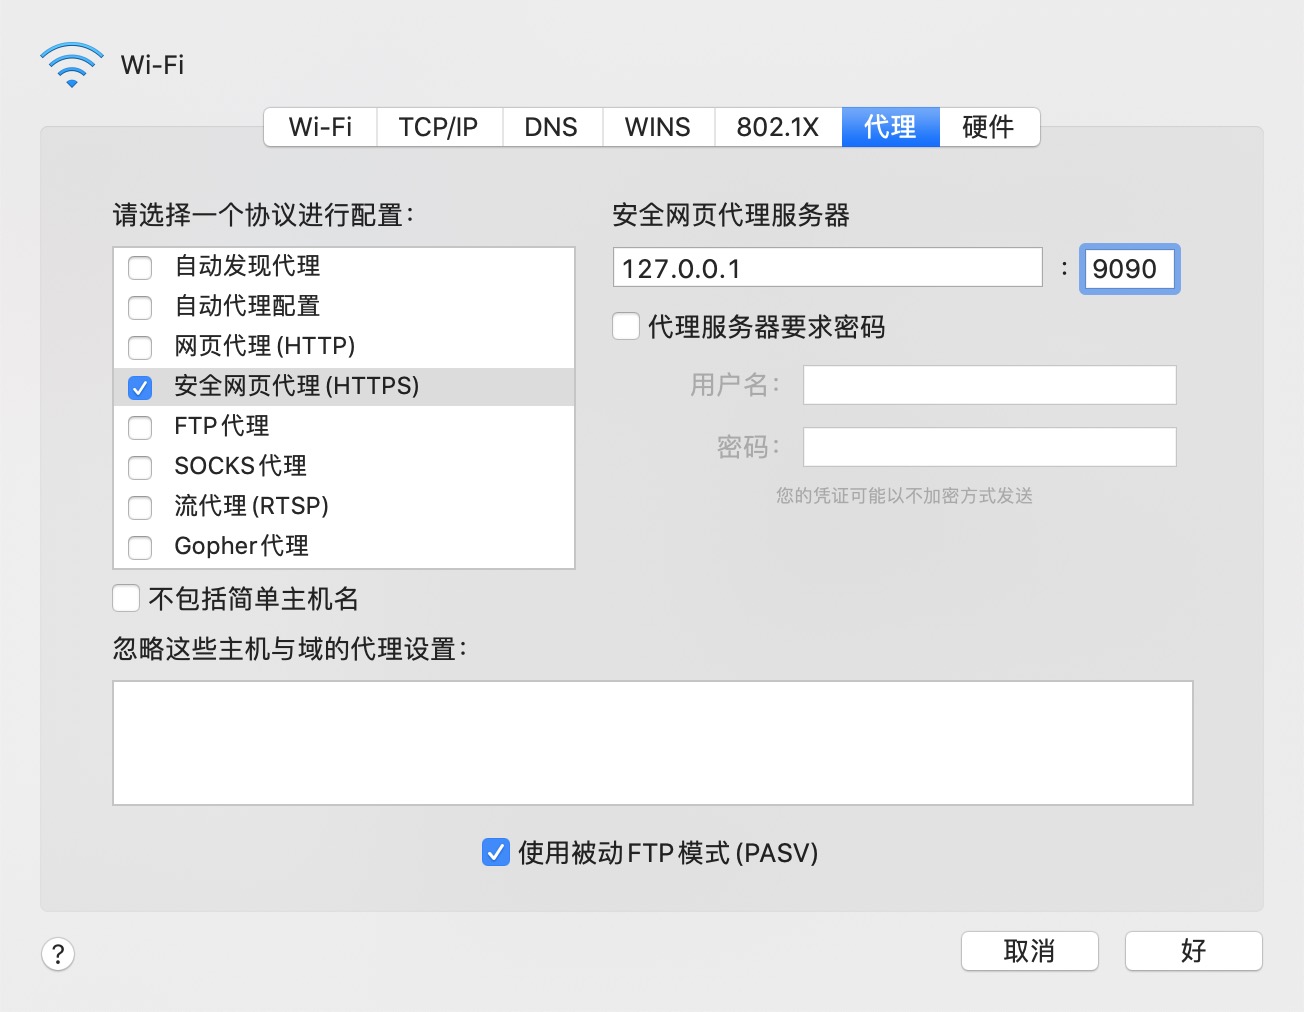Select the 自动发现代理 row label
The width and height of the screenshot is (1304, 1012).
pyautogui.click(x=247, y=266)
